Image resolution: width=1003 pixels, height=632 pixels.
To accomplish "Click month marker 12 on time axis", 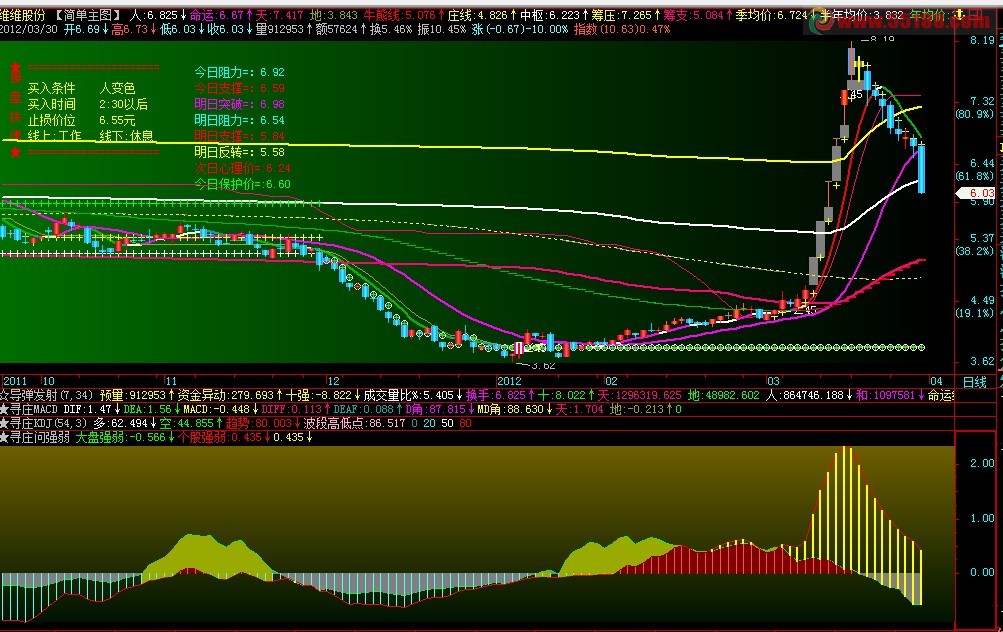I will point(333,381).
